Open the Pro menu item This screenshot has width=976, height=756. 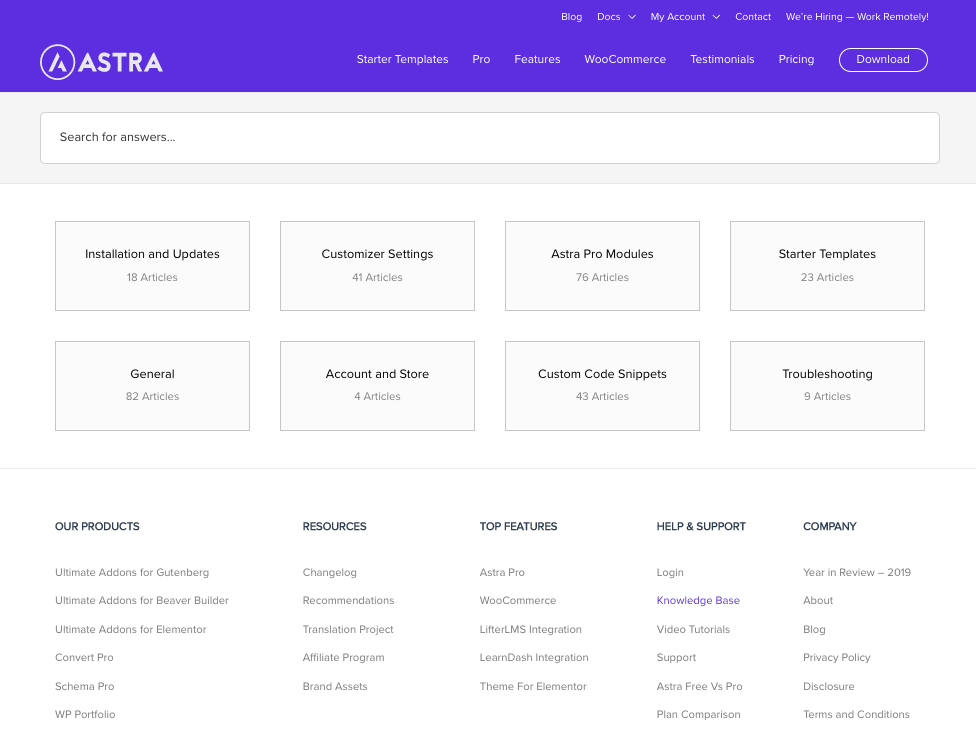[x=481, y=59]
